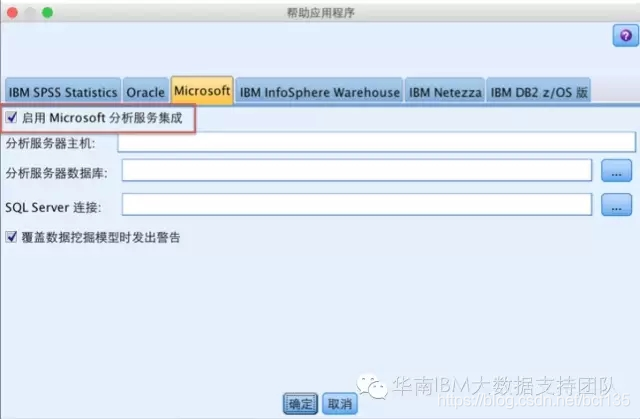Screen dimensions: 640x419
Task: Click the SQL Server 连接 label
Action: 53,207
